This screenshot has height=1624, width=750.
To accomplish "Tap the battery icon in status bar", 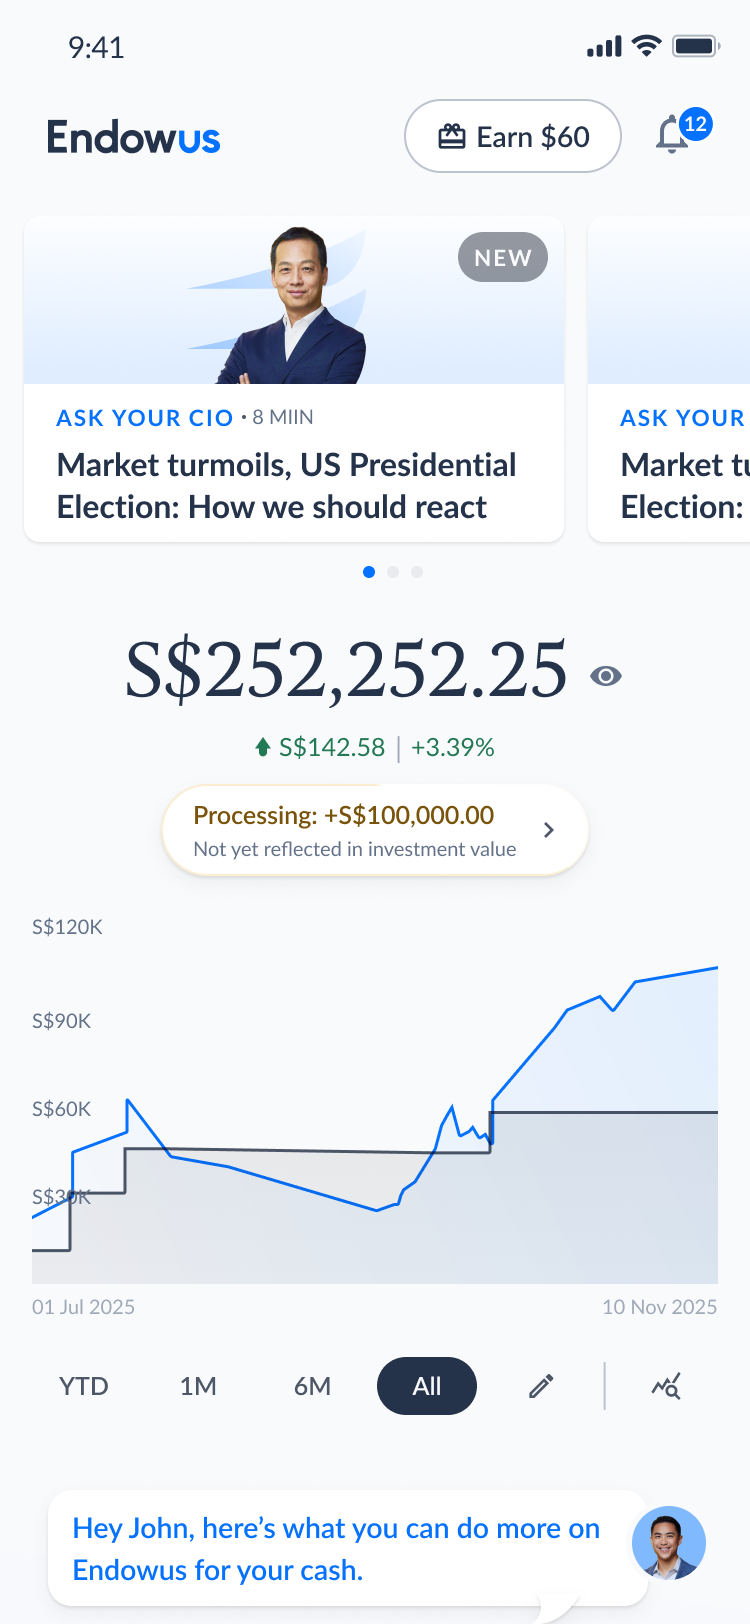I will (696, 46).
